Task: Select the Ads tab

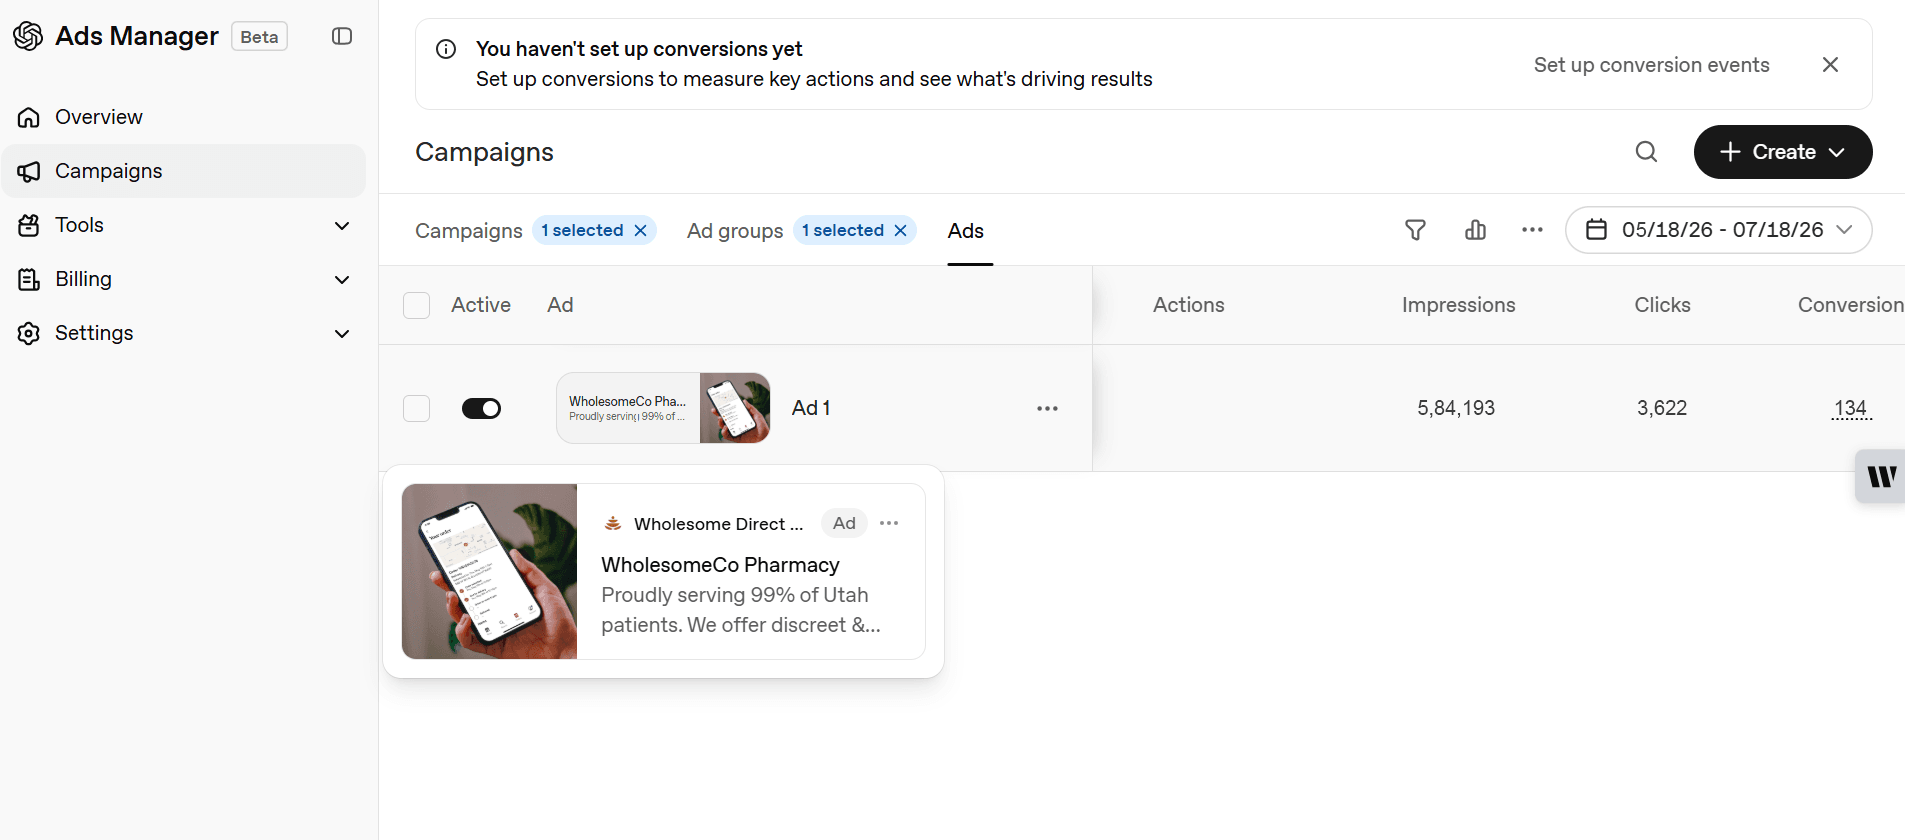Action: (x=966, y=231)
